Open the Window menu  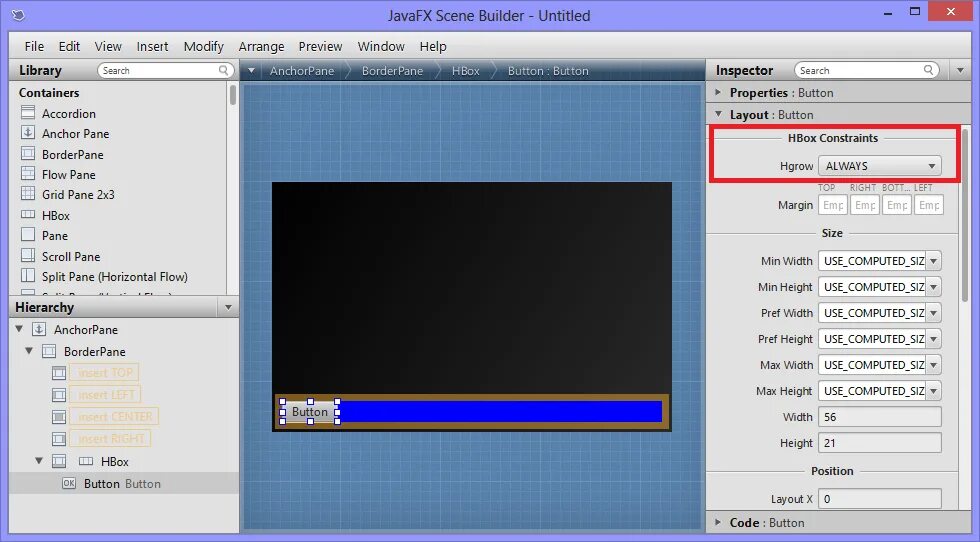pyautogui.click(x=381, y=46)
